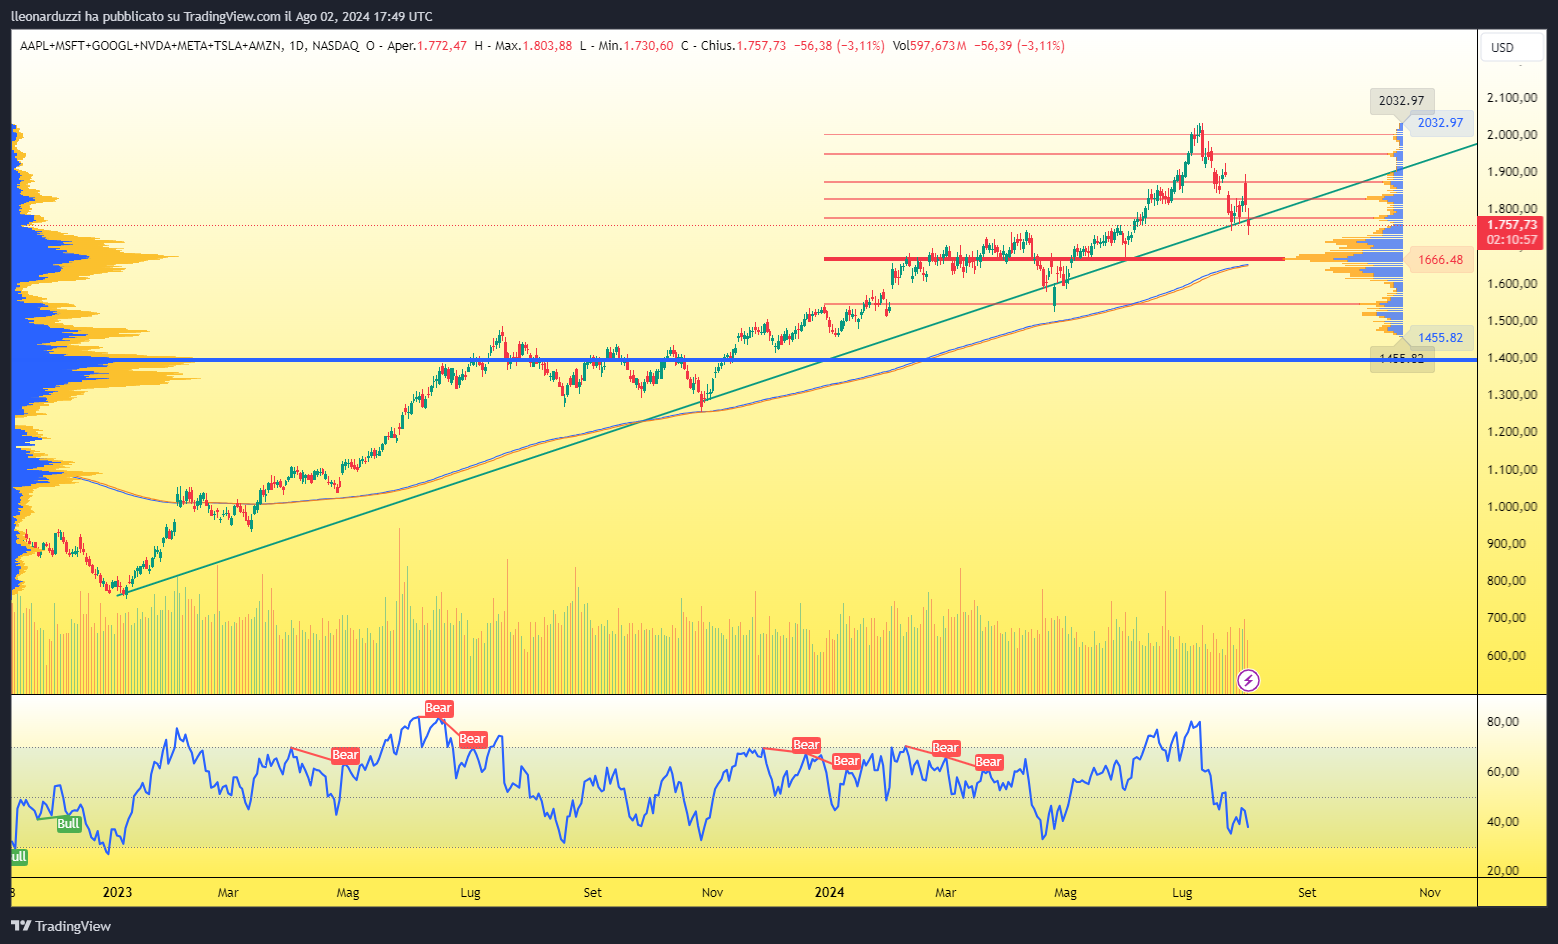The image size is (1558, 944).
Task: Click the Vol 597,673M reading
Action: pos(930,46)
